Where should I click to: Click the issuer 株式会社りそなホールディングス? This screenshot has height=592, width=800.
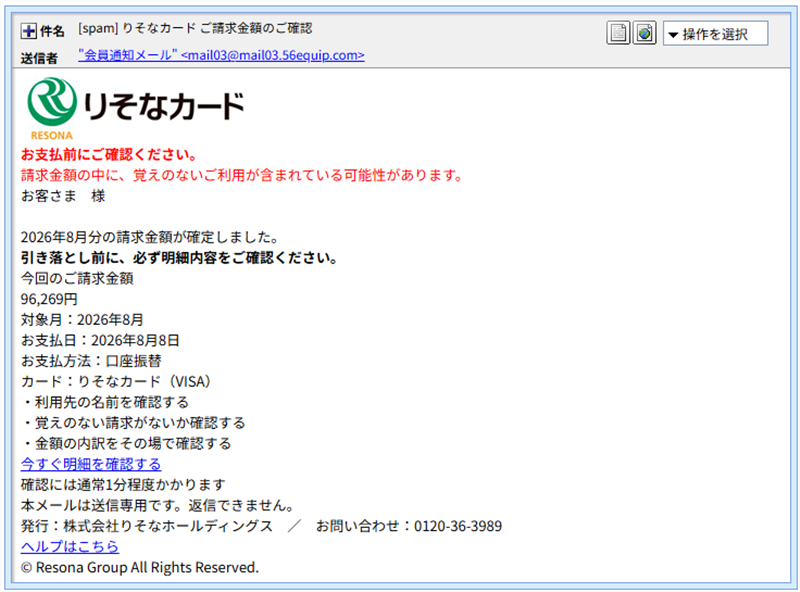click(168, 526)
